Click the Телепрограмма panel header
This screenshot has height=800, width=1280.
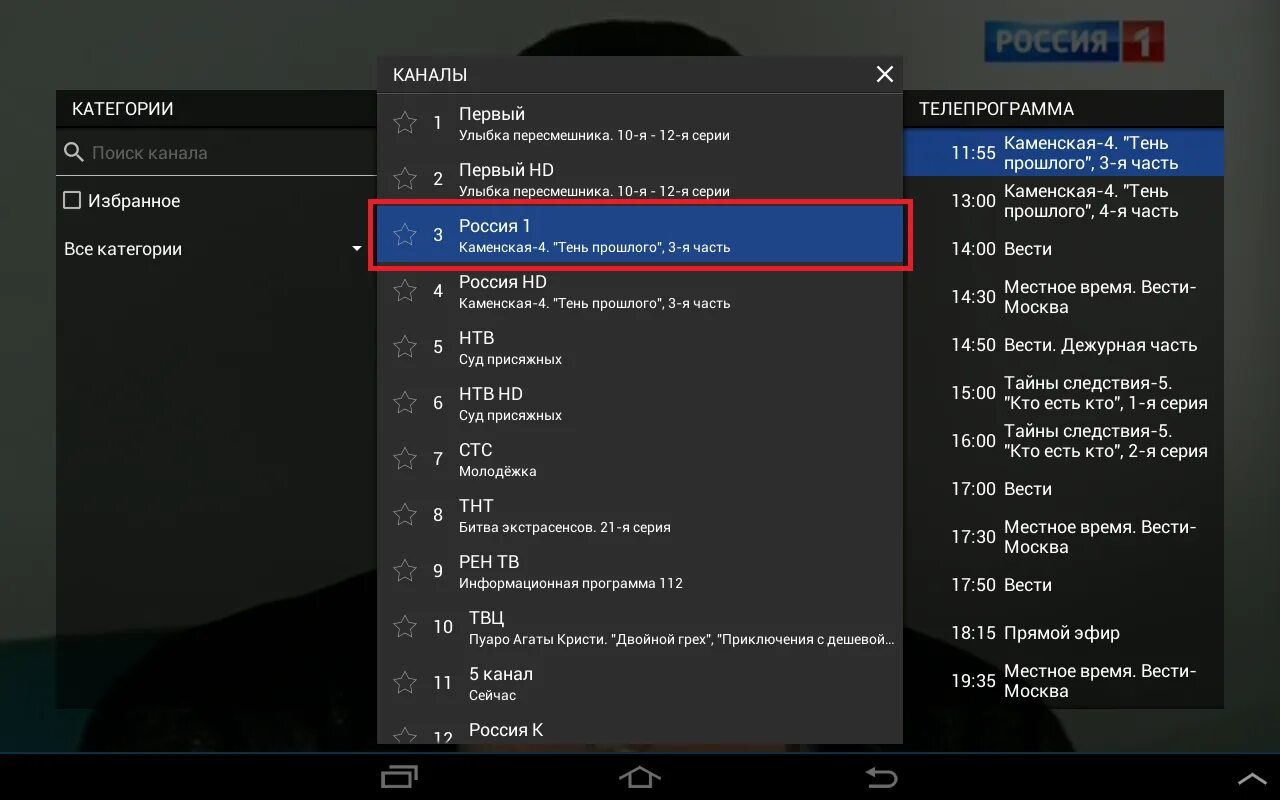996,109
